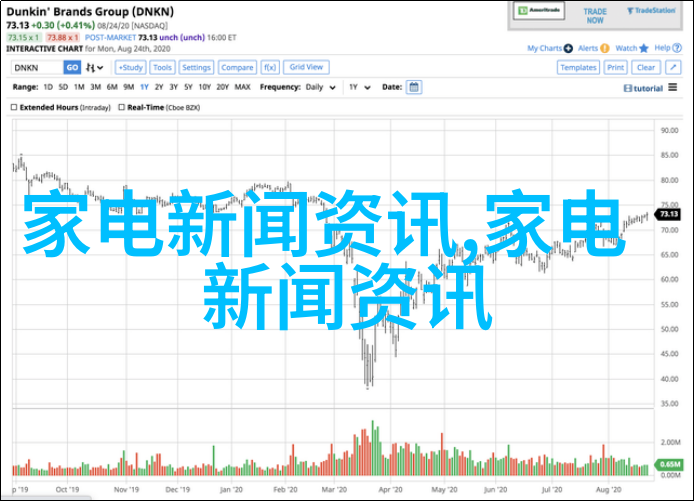Click the Apr '20 axis label
Image resolution: width=695 pixels, height=502 pixels.
390,490
